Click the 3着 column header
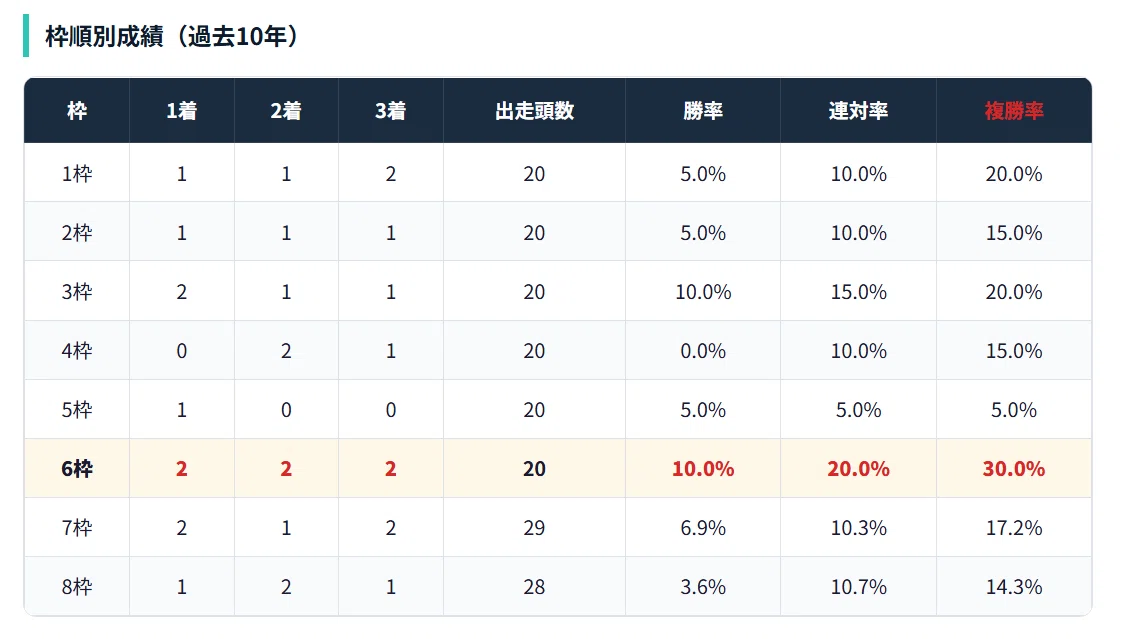Viewport: 1126px width, 639px height. pos(391,111)
